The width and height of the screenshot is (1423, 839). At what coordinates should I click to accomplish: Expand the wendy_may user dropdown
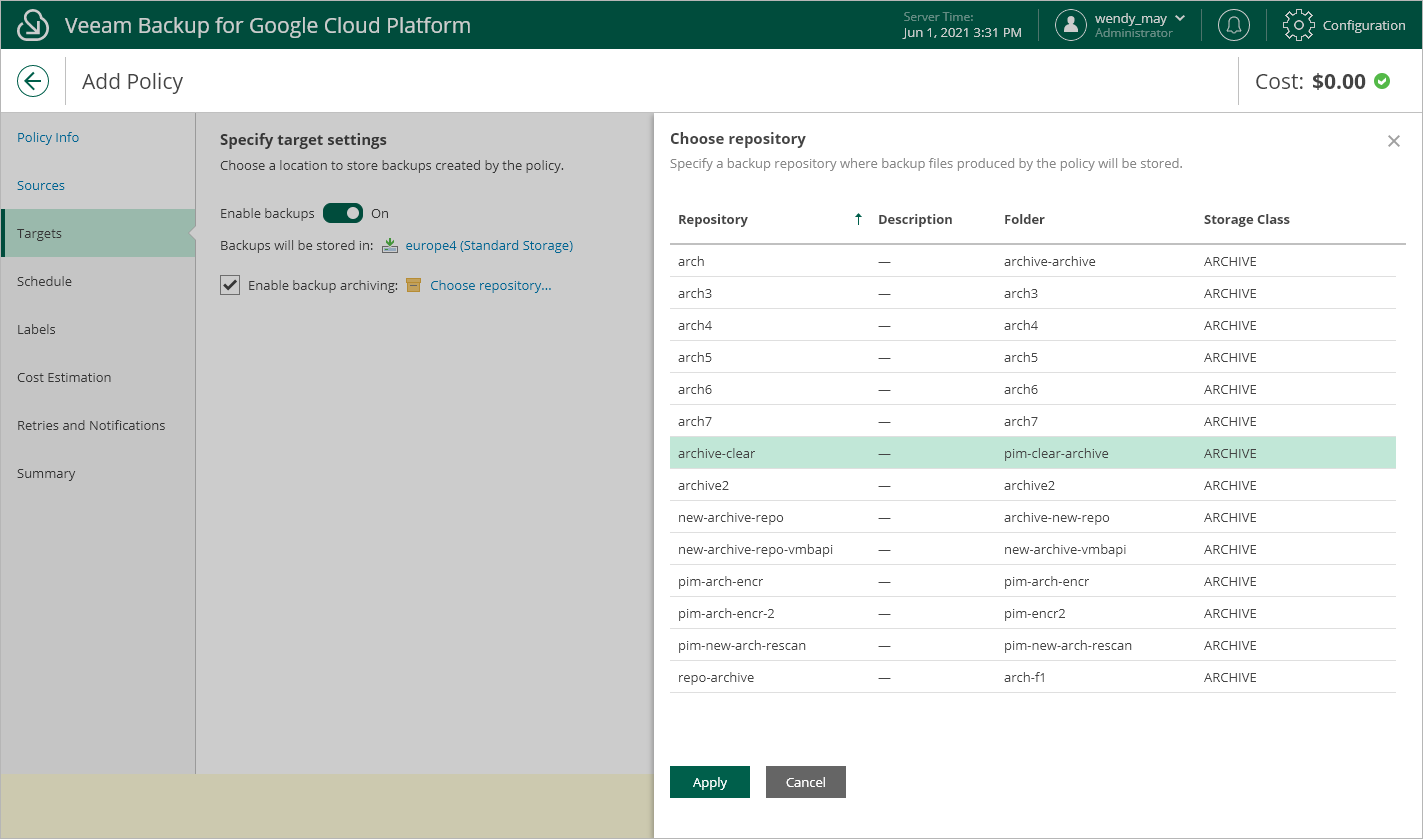[x=1180, y=18]
